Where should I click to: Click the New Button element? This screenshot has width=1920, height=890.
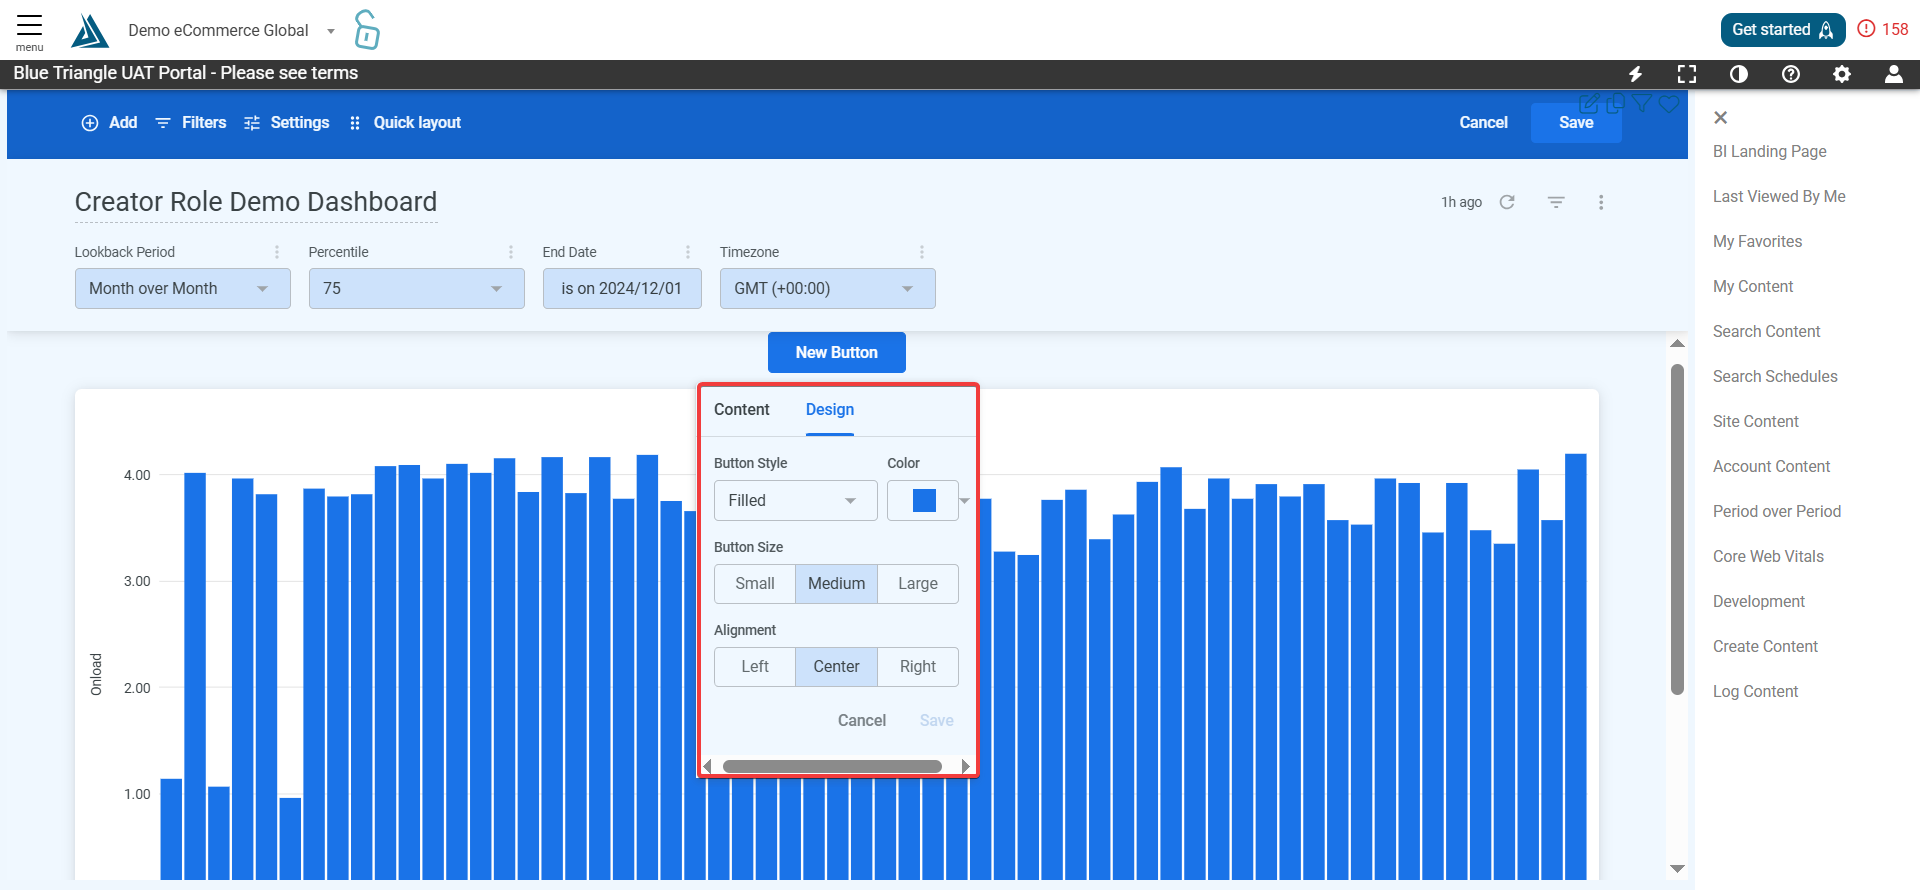click(x=837, y=352)
